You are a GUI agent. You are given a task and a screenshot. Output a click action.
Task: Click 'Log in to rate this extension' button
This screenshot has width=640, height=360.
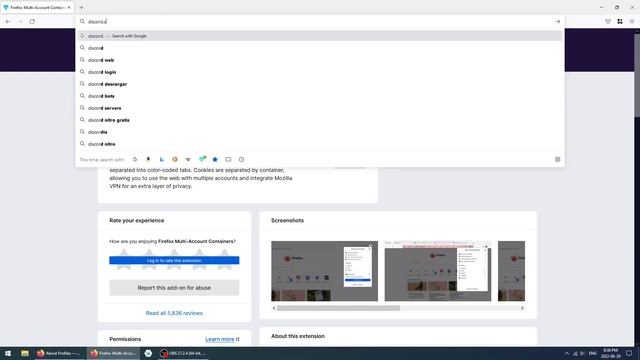[174, 260]
